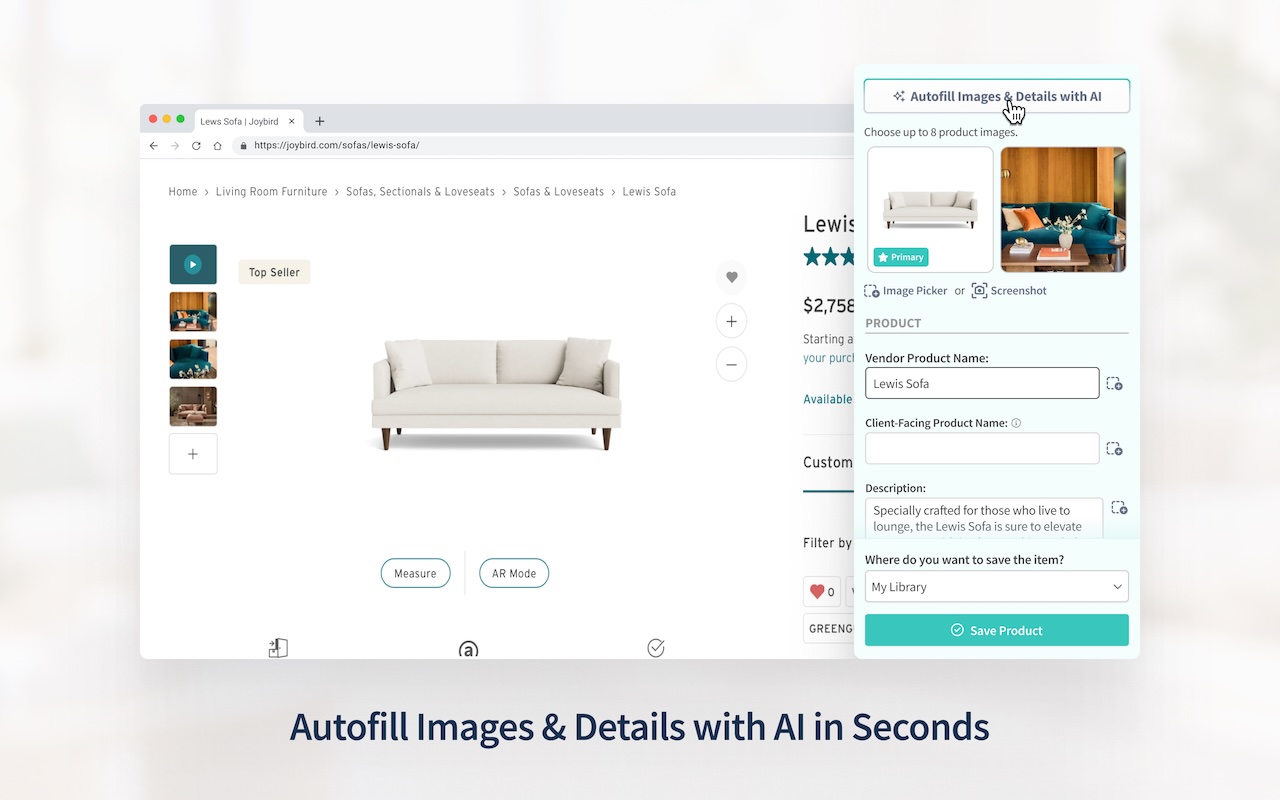
Task: Reload the page with refresh icon
Action: [196, 145]
